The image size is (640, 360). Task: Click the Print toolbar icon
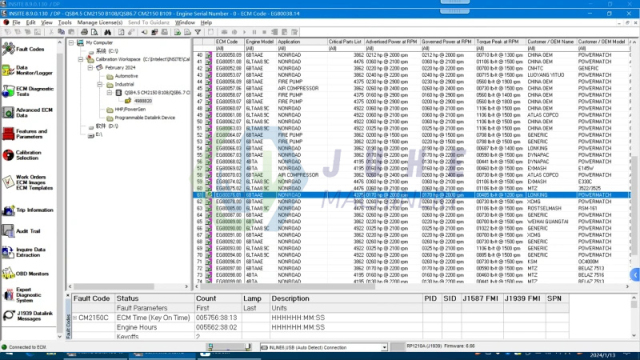(84, 32)
